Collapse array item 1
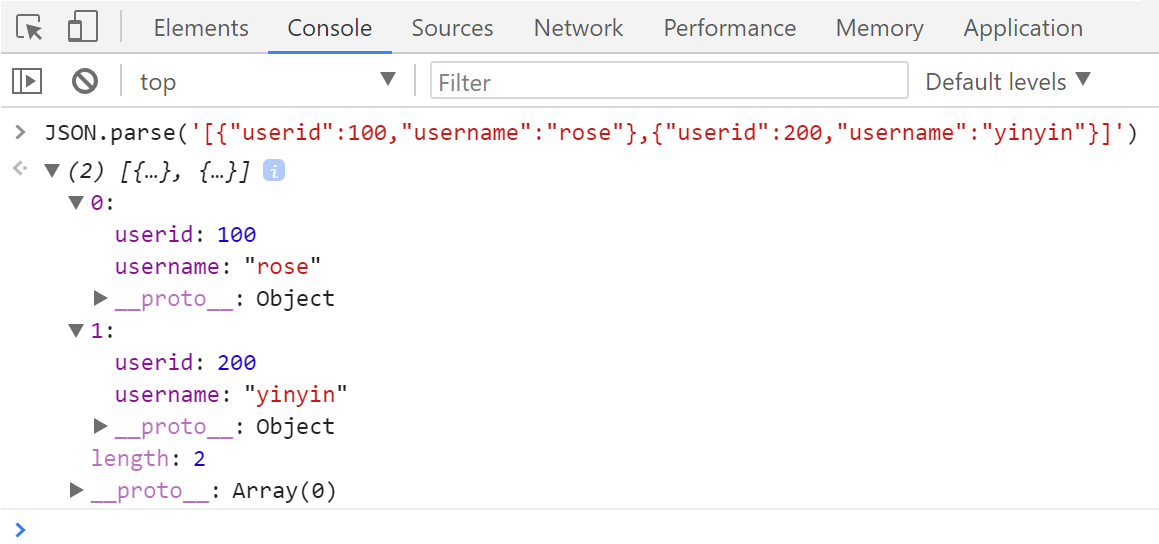This screenshot has height=544, width=1159. tap(76, 331)
